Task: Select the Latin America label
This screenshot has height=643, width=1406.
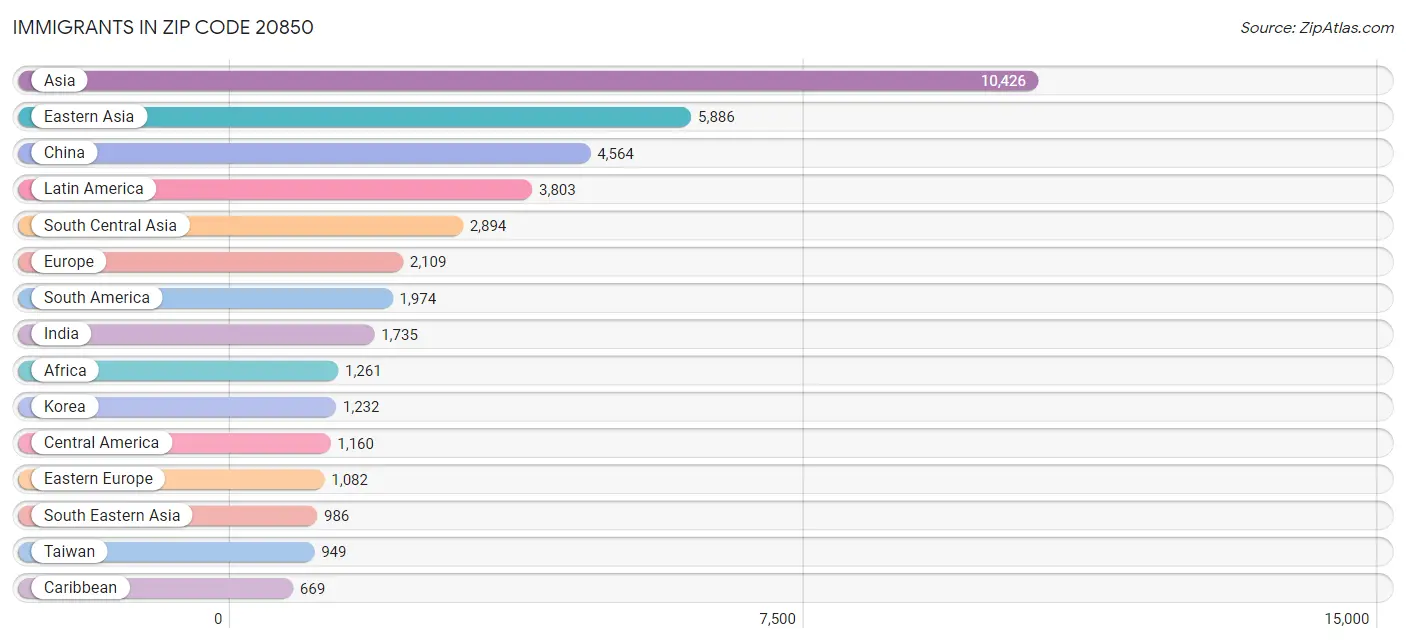Action: coord(93,188)
